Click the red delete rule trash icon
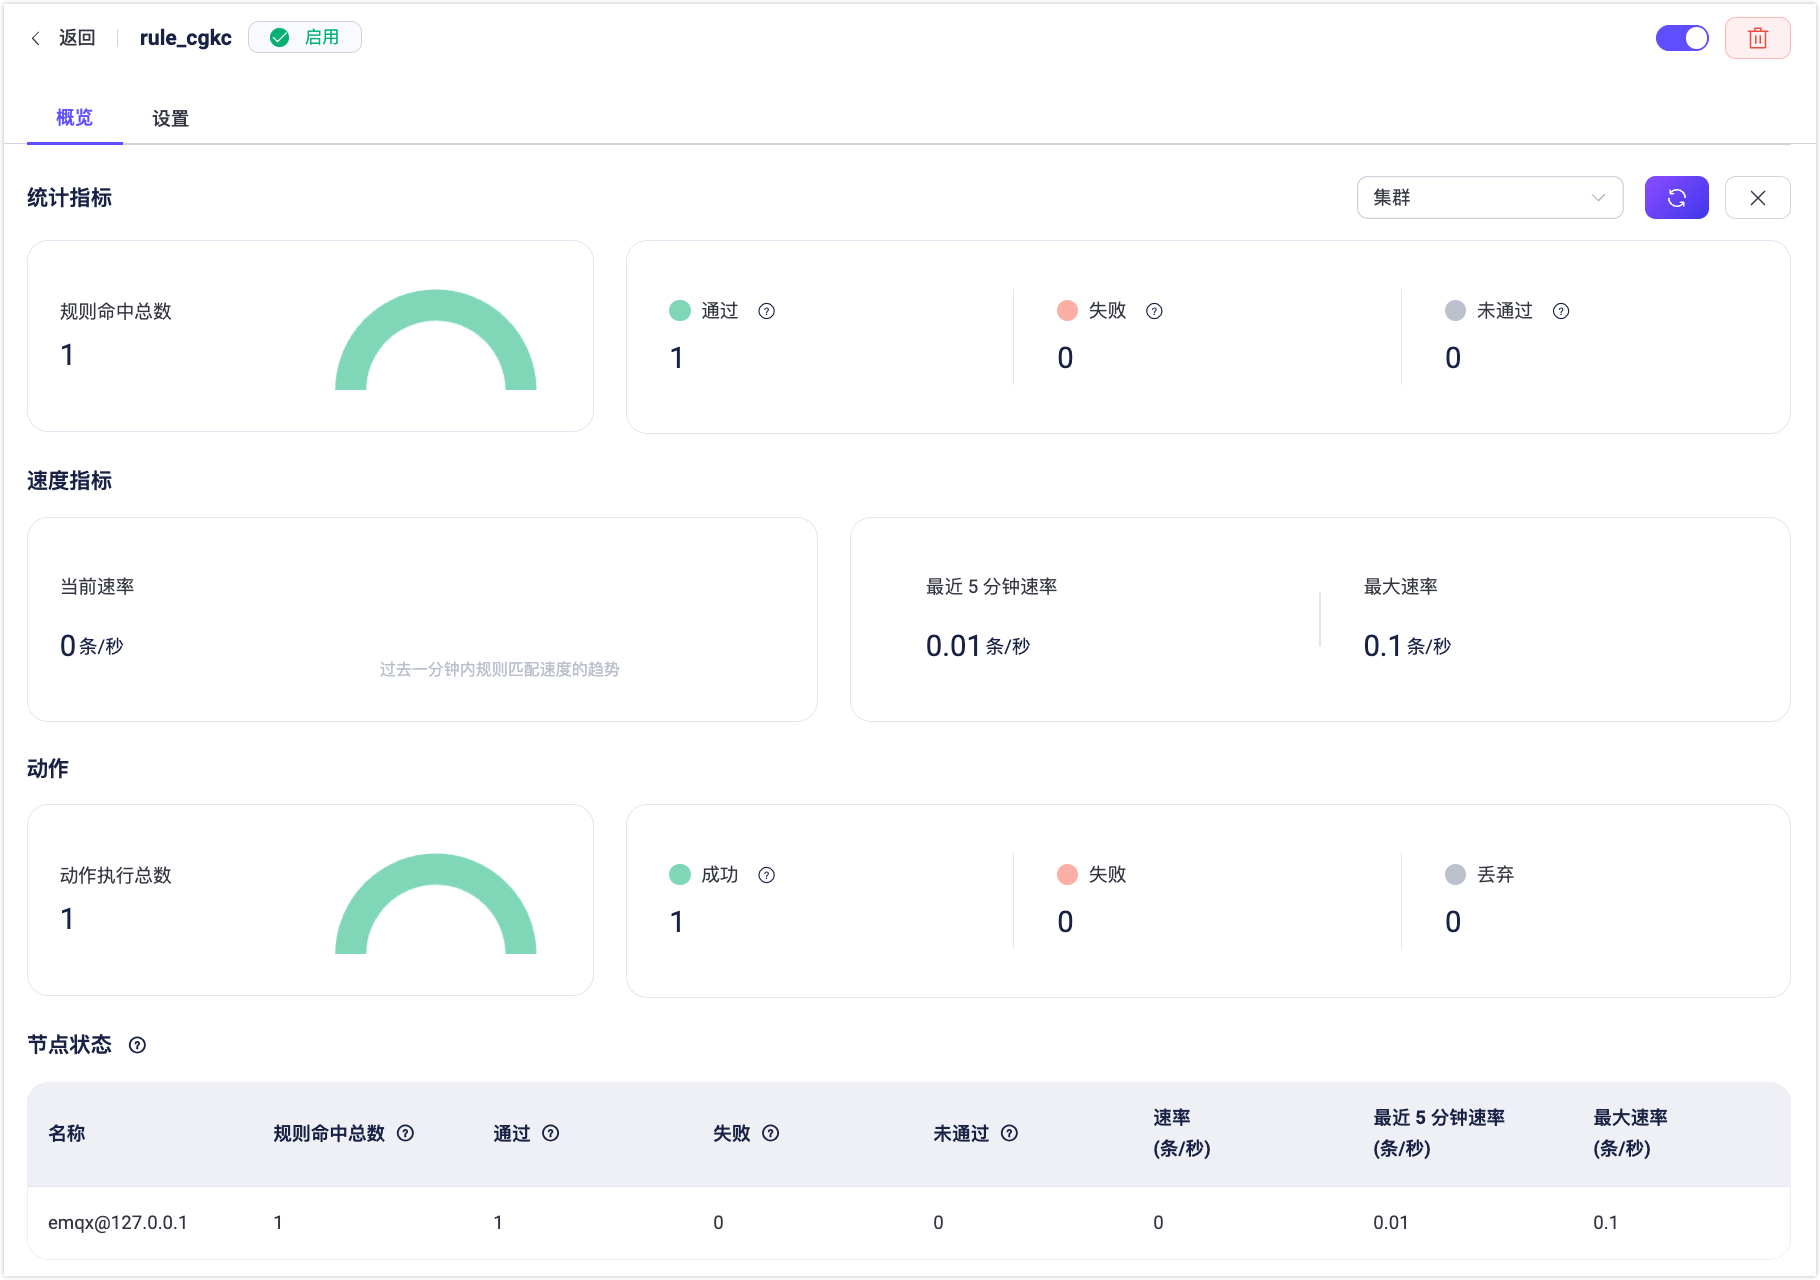1820x1280 pixels. pos(1757,38)
